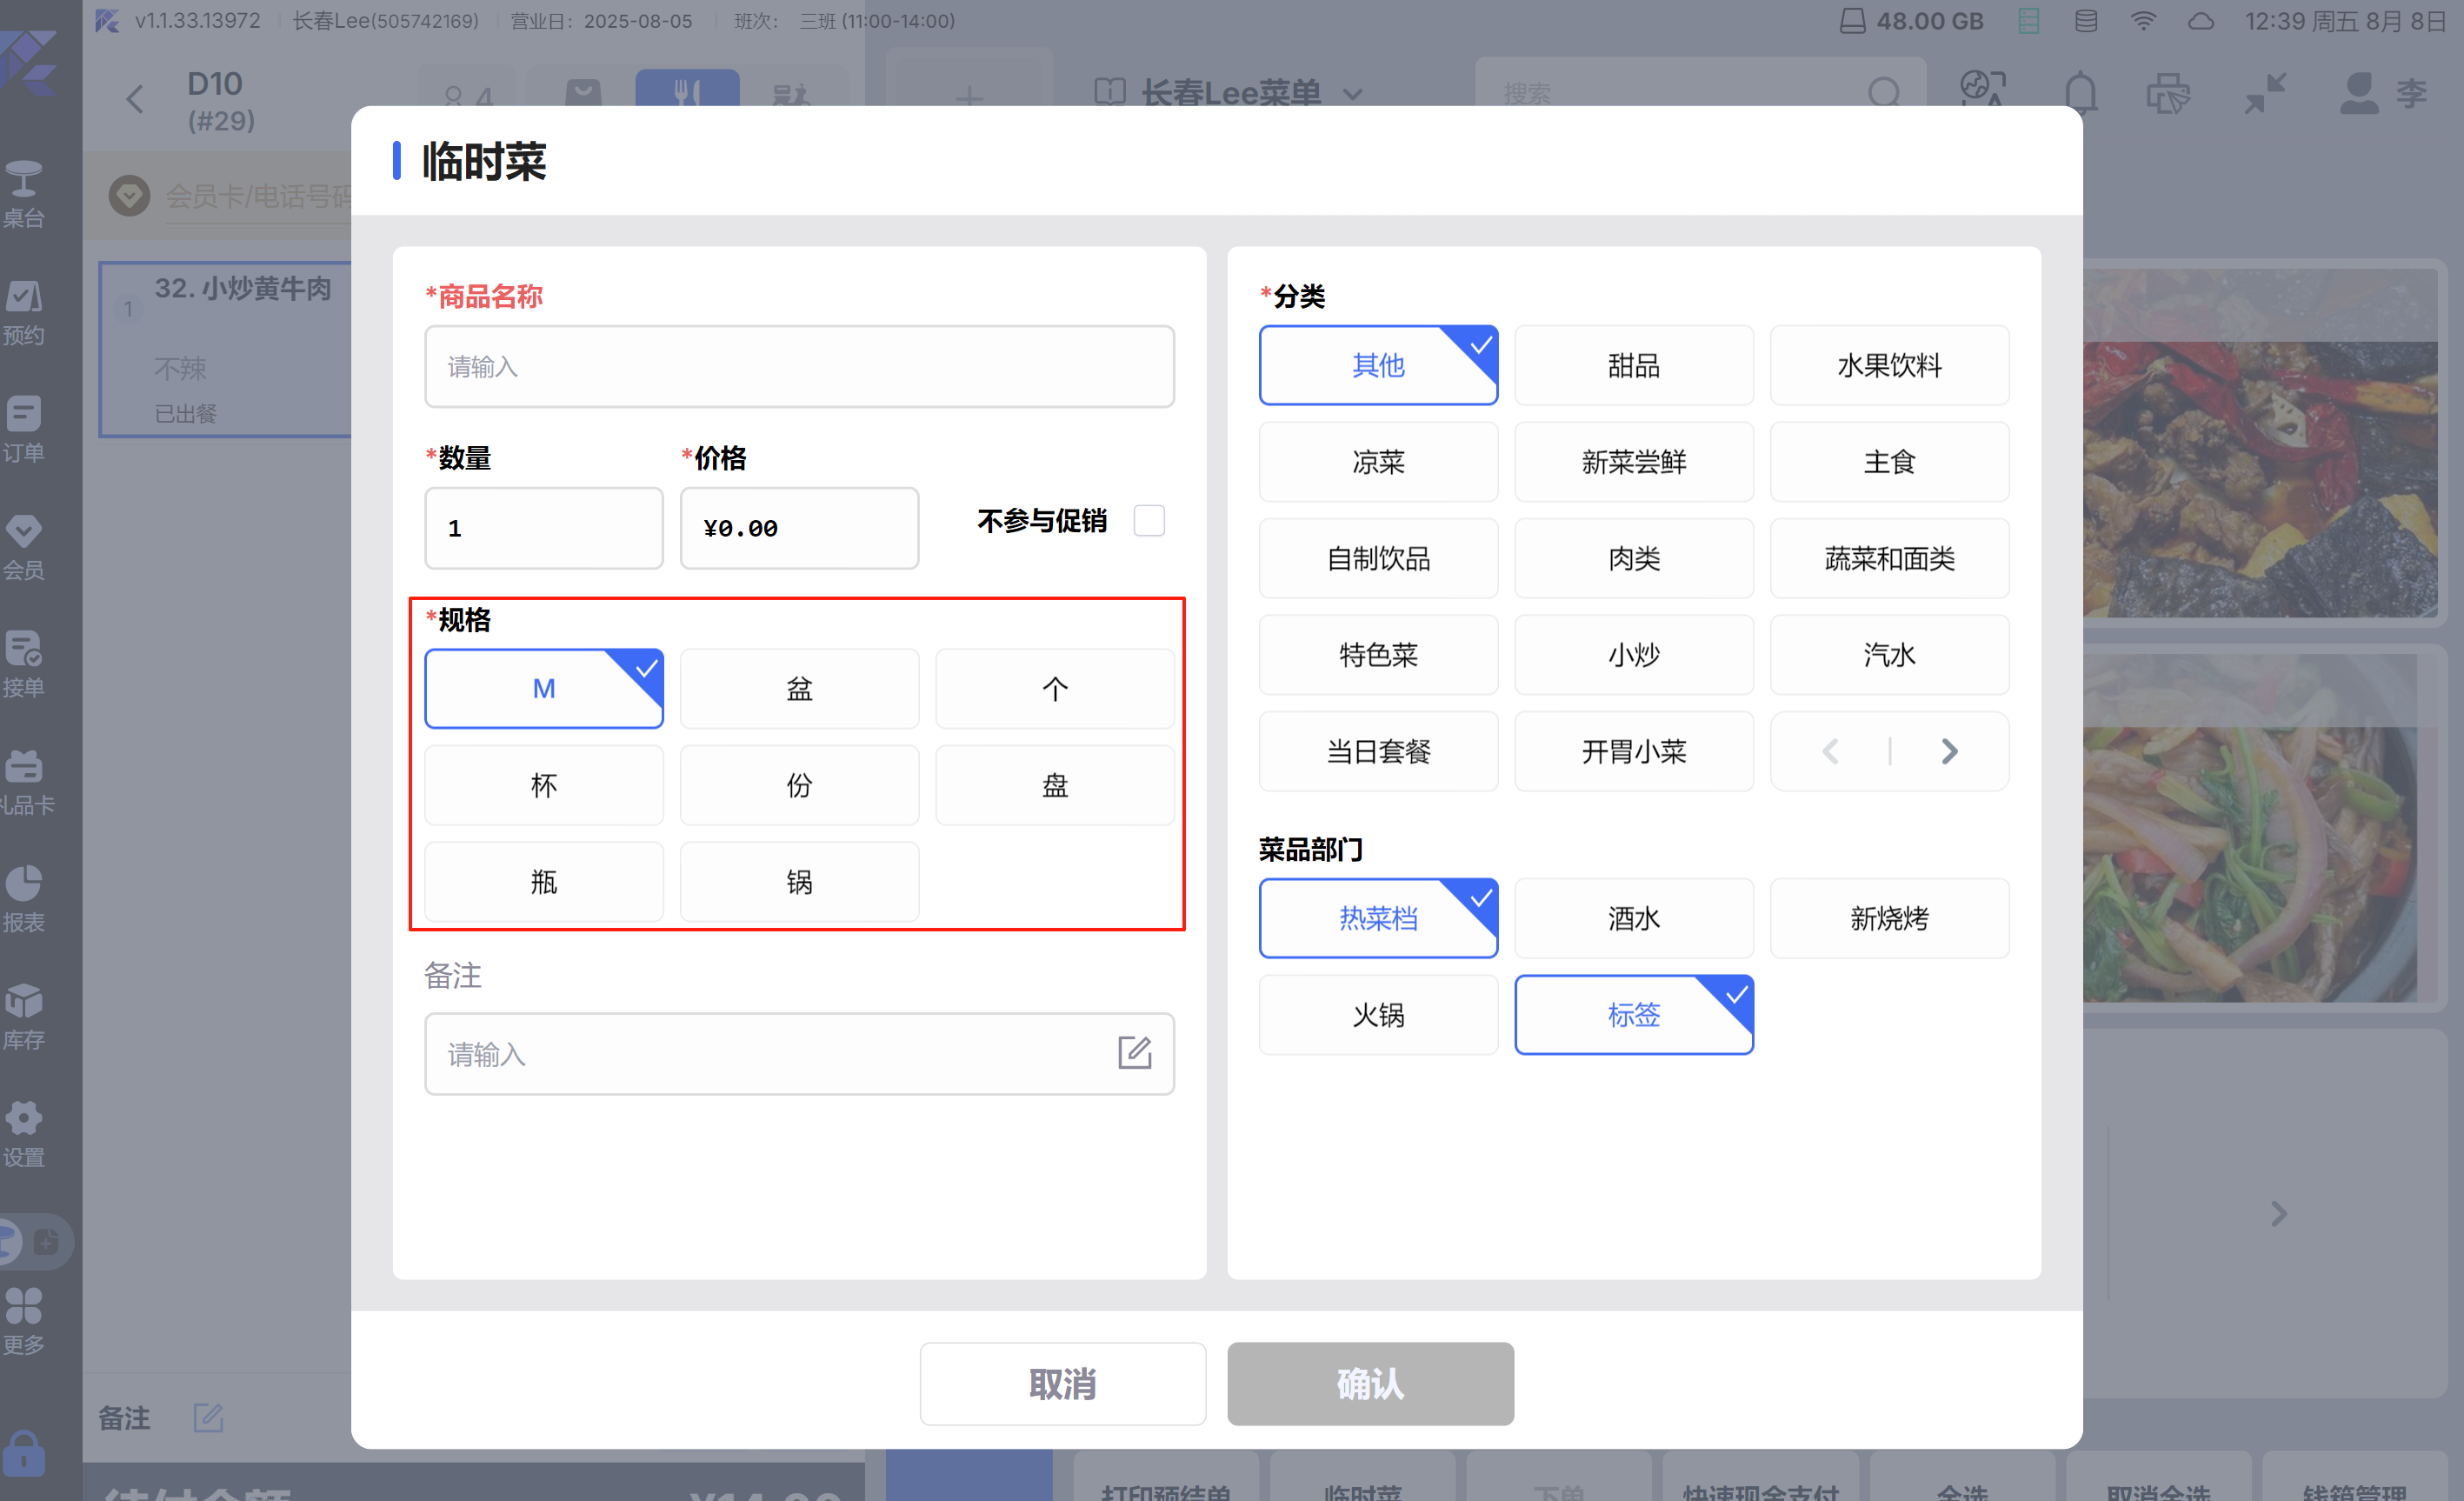Open the 预约 reservations sidebar icon
Viewport: 2464px width, 1501px height.
[24, 312]
